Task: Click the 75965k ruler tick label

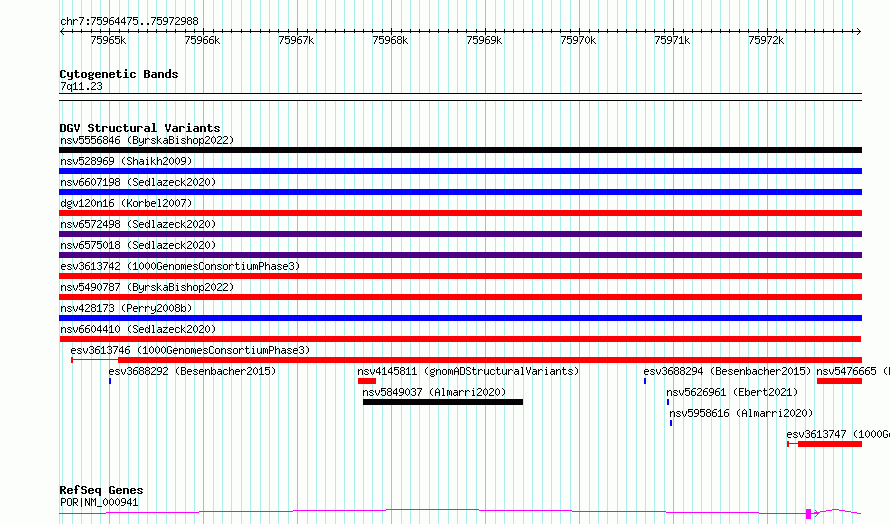Action: [x=108, y=40]
